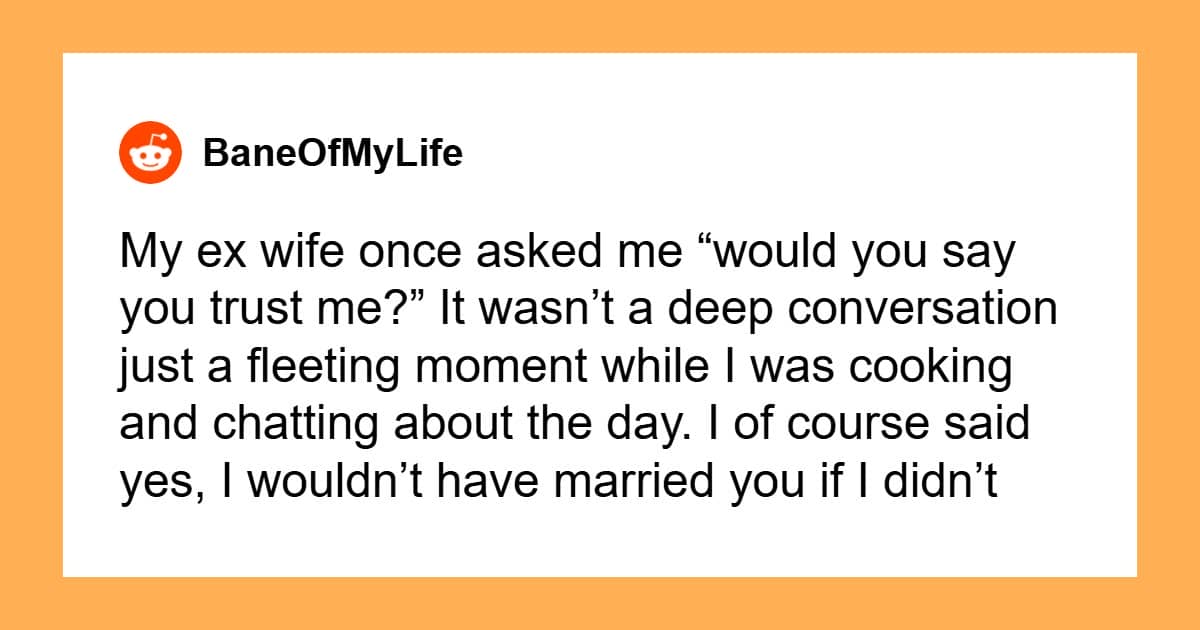Click the Reddit logo avatar icon
Image resolution: width=1200 pixels, height=630 pixels.
[x=151, y=155]
